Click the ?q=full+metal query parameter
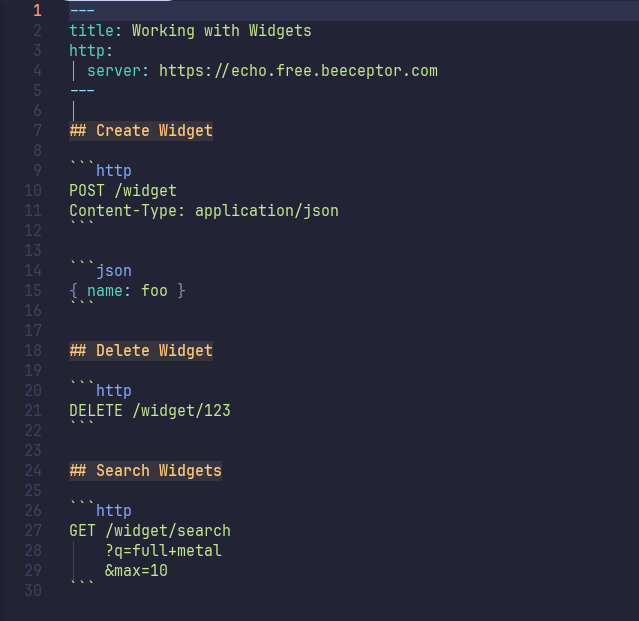Viewport: 639px width, 621px height. (x=163, y=551)
